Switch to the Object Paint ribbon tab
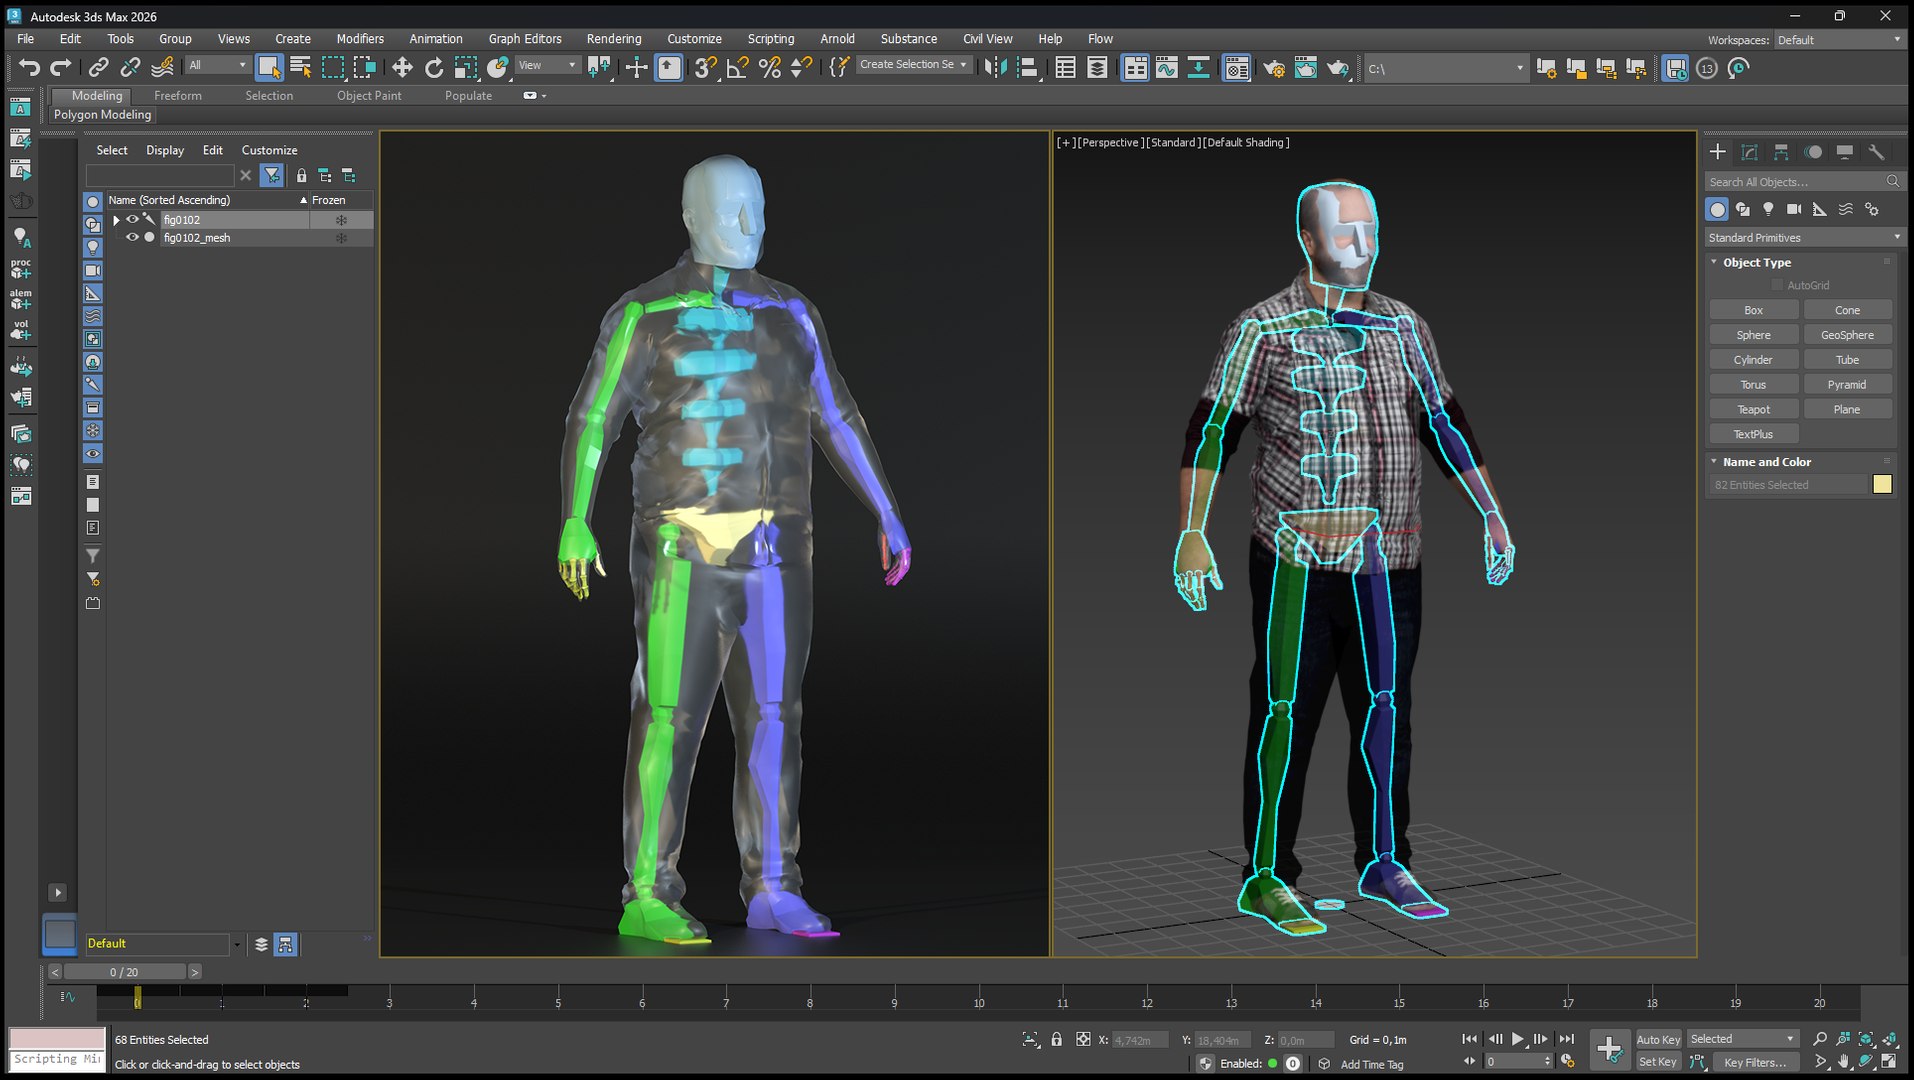 [369, 96]
